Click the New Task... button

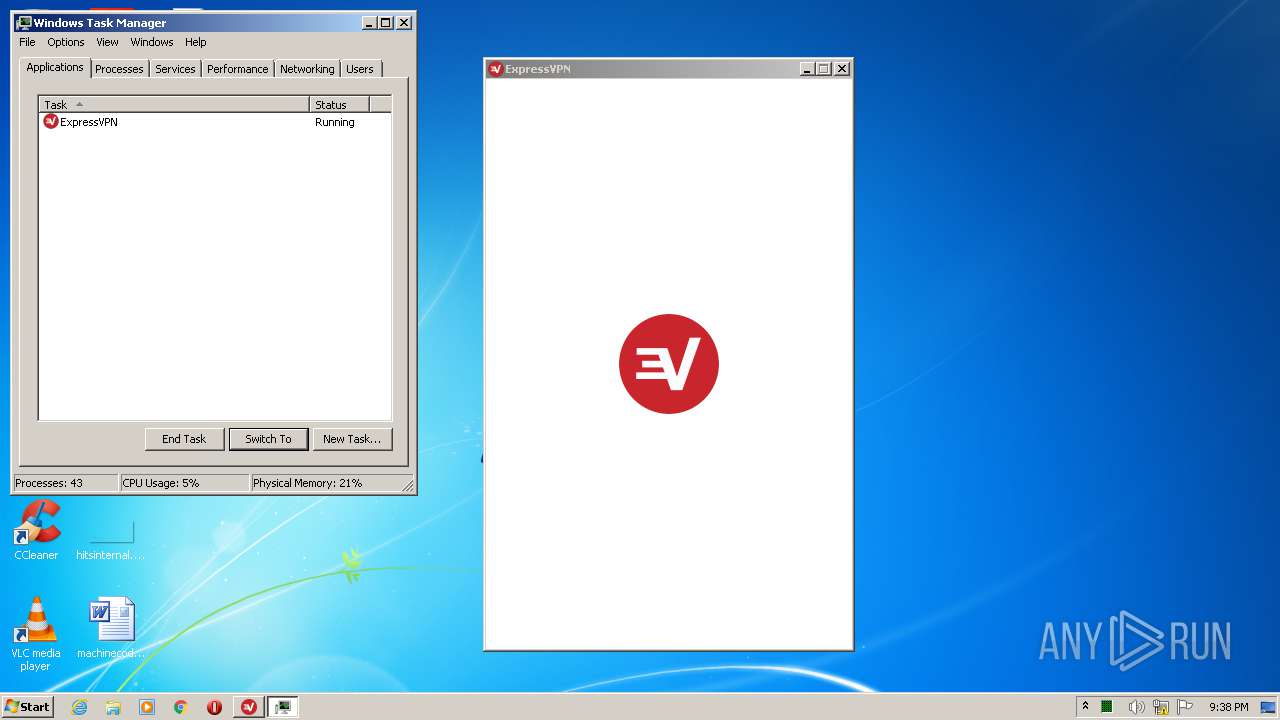click(x=352, y=439)
